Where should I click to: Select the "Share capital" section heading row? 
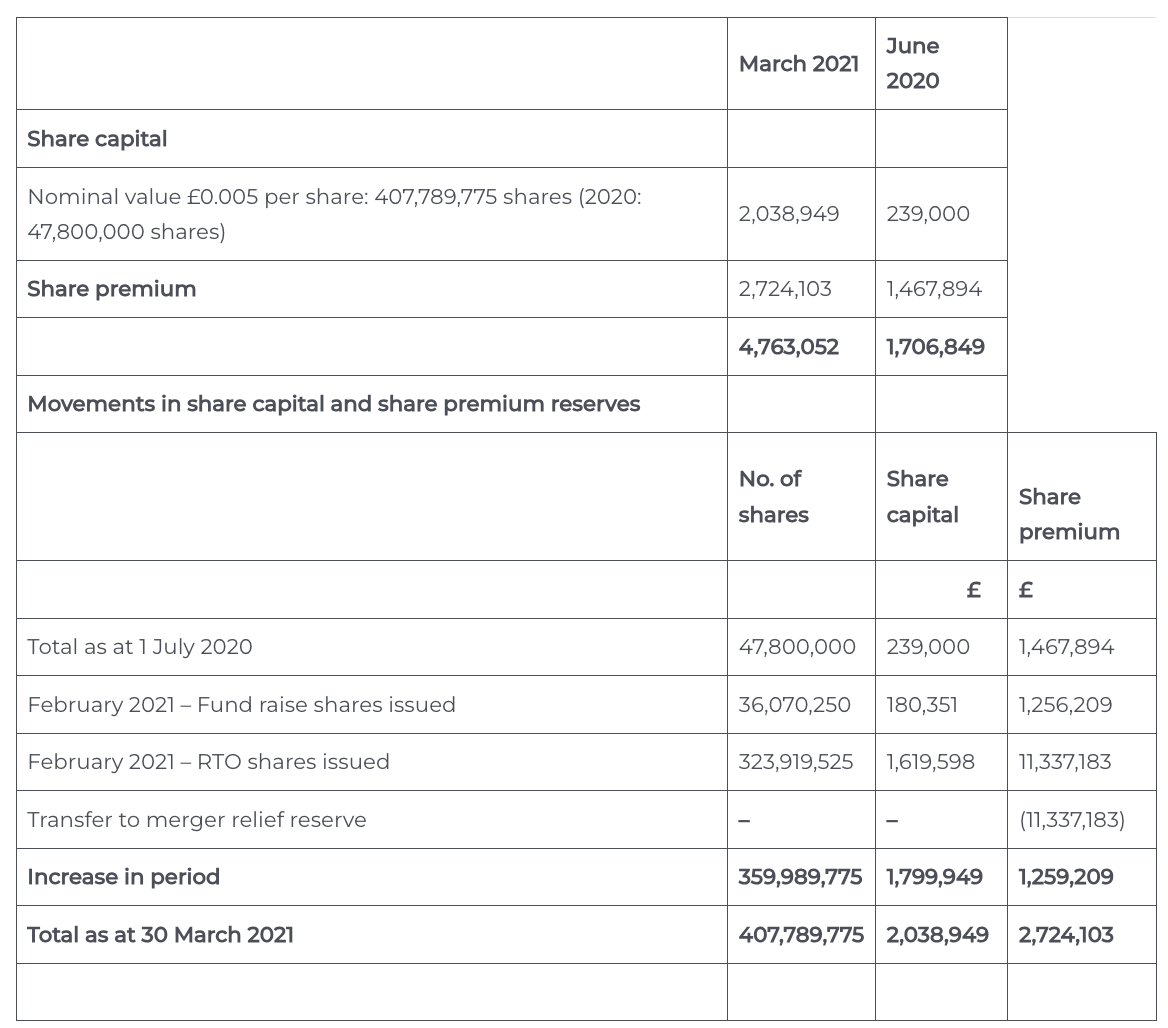click(x=97, y=139)
